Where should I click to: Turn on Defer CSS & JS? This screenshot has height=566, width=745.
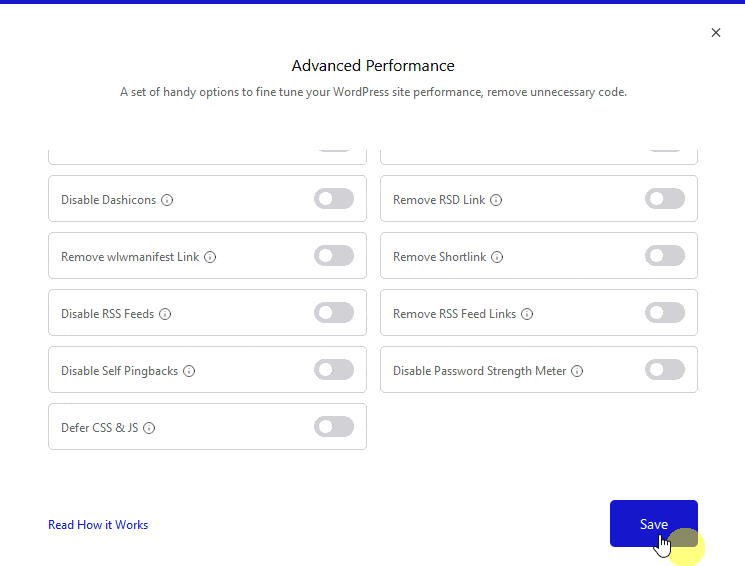click(334, 427)
